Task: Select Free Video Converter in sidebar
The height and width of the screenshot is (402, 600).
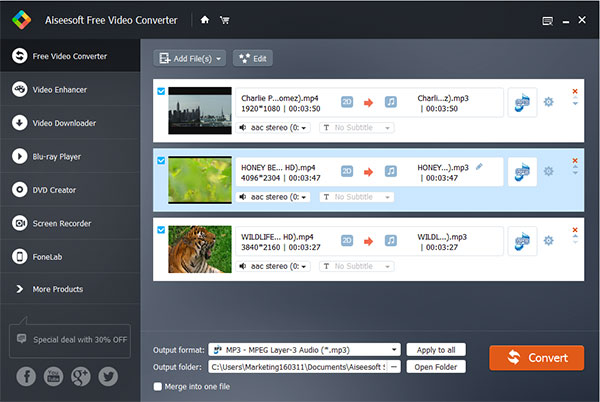Action: point(70,56)
